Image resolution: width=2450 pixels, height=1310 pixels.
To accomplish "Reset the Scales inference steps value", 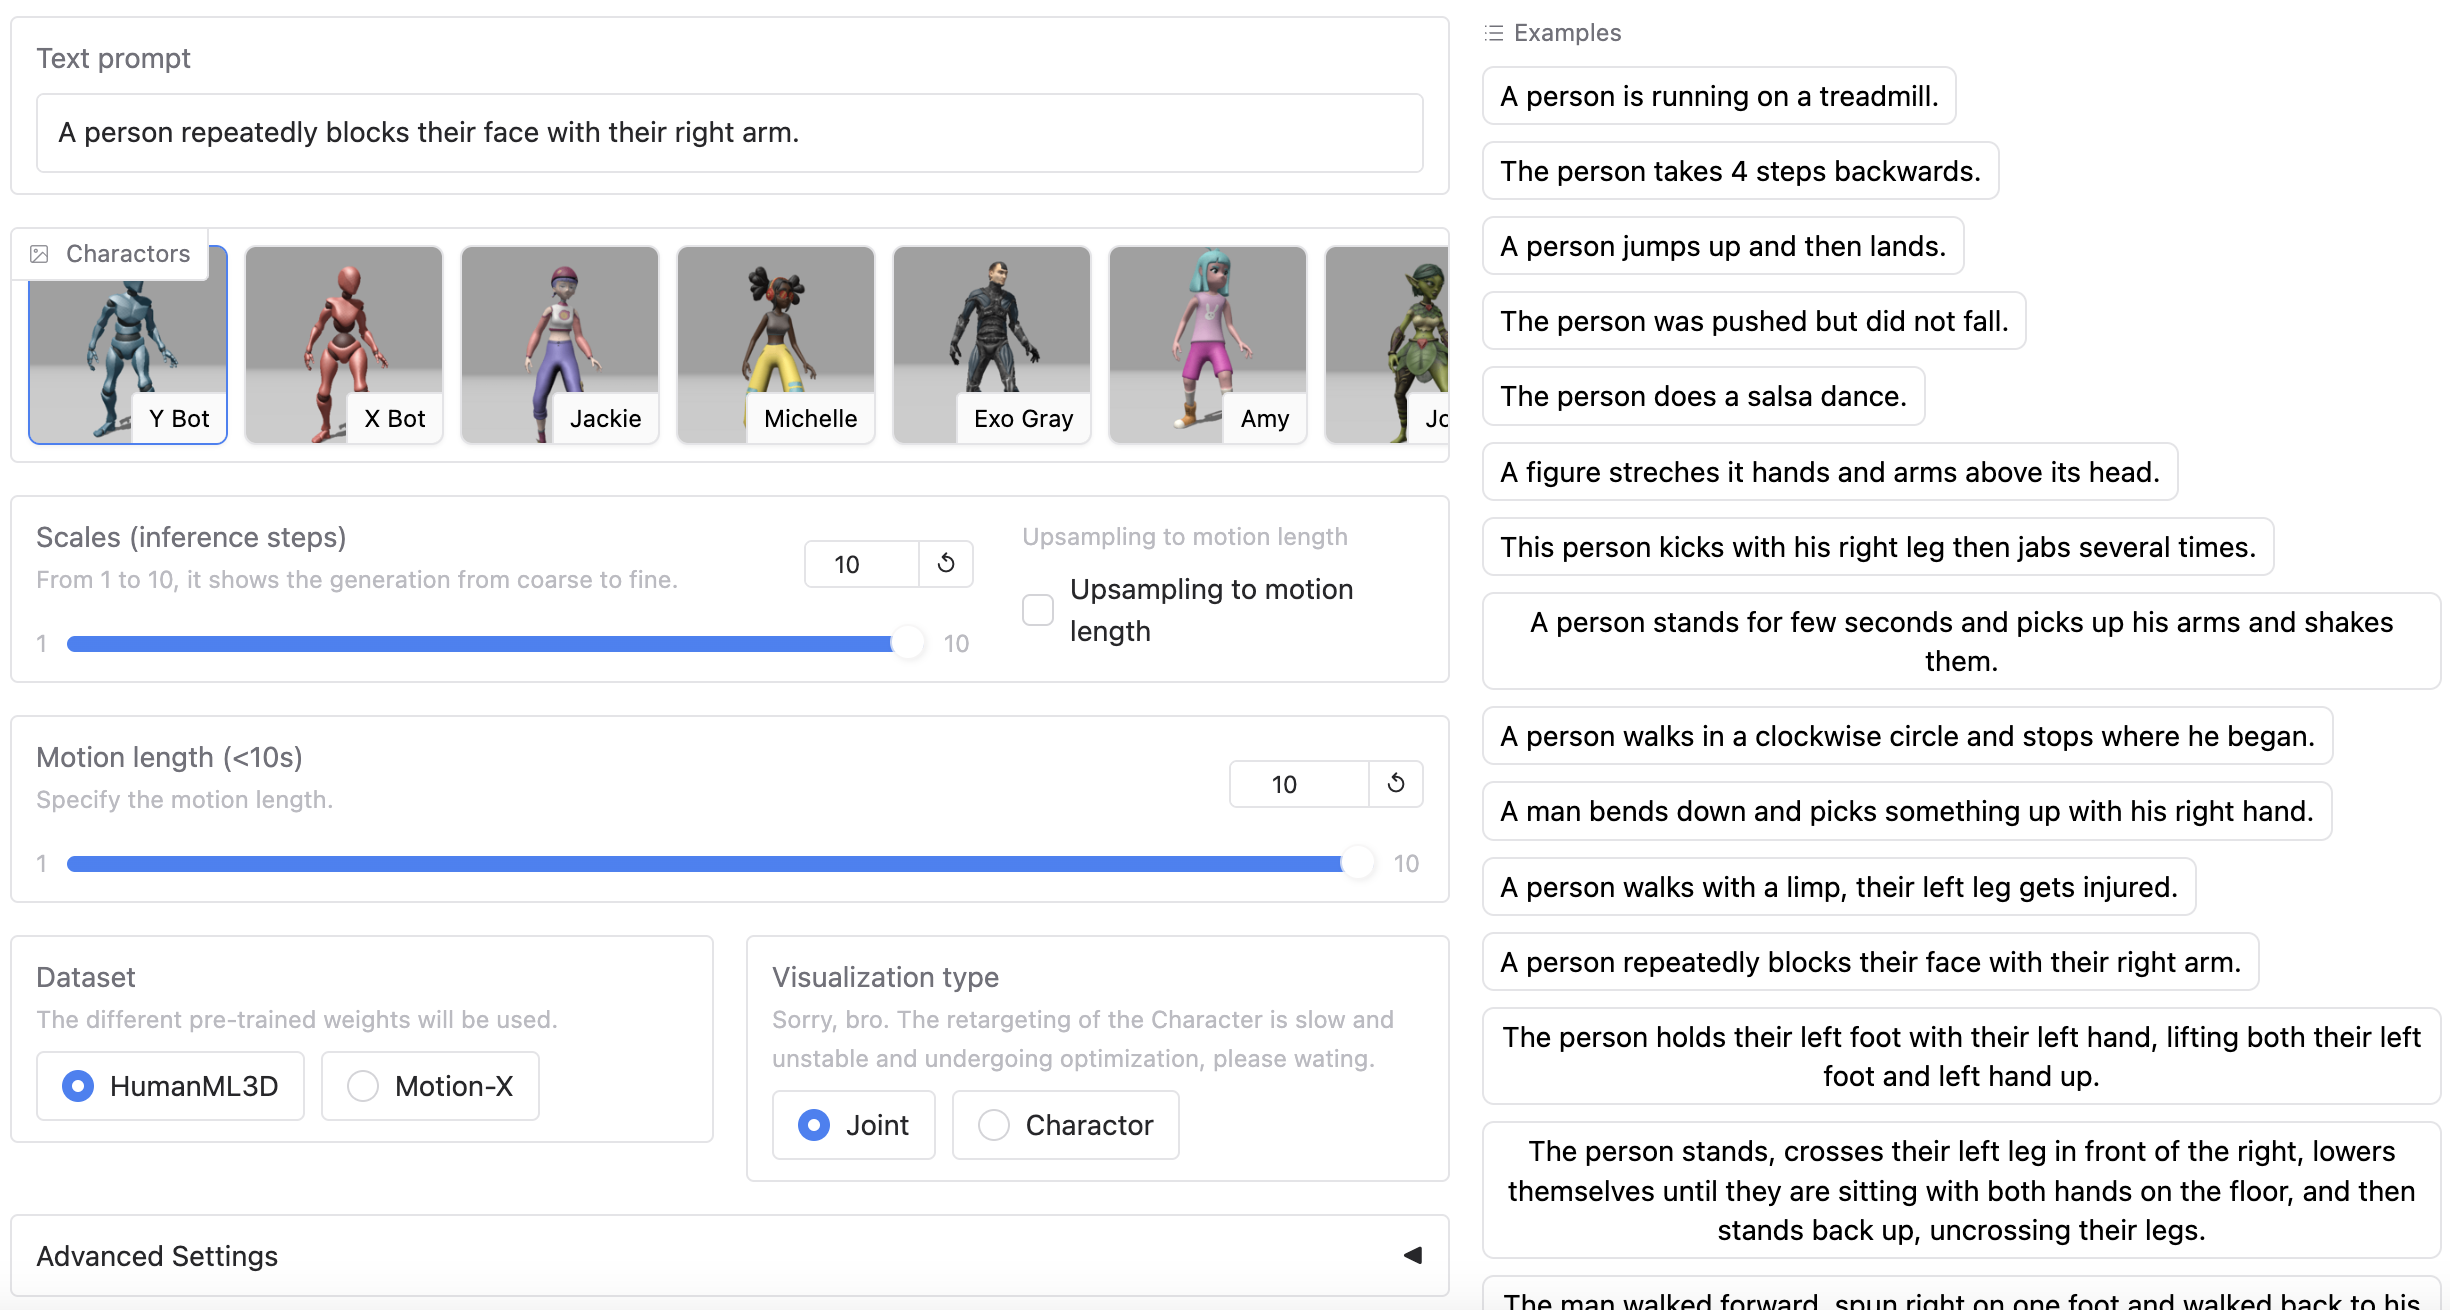I will pyautogui.click(x=945, y=564).
